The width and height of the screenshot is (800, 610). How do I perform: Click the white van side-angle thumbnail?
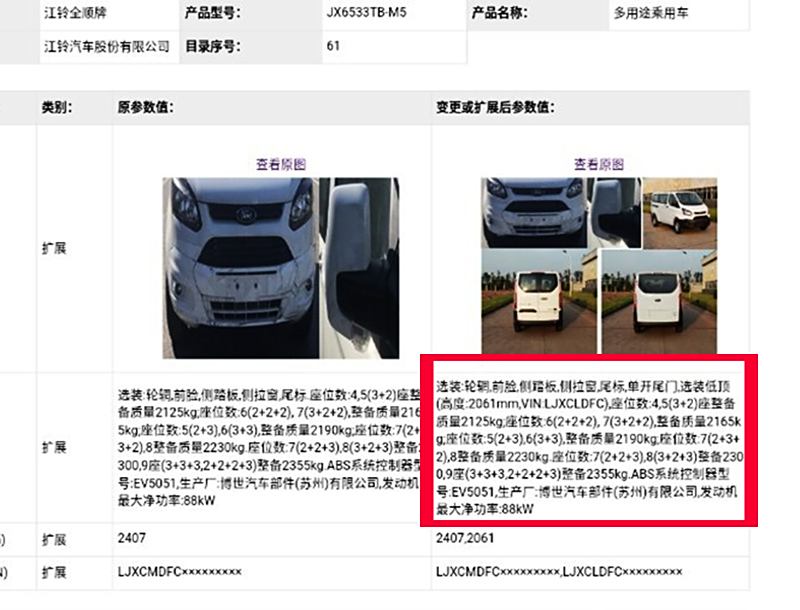[680, 213]
